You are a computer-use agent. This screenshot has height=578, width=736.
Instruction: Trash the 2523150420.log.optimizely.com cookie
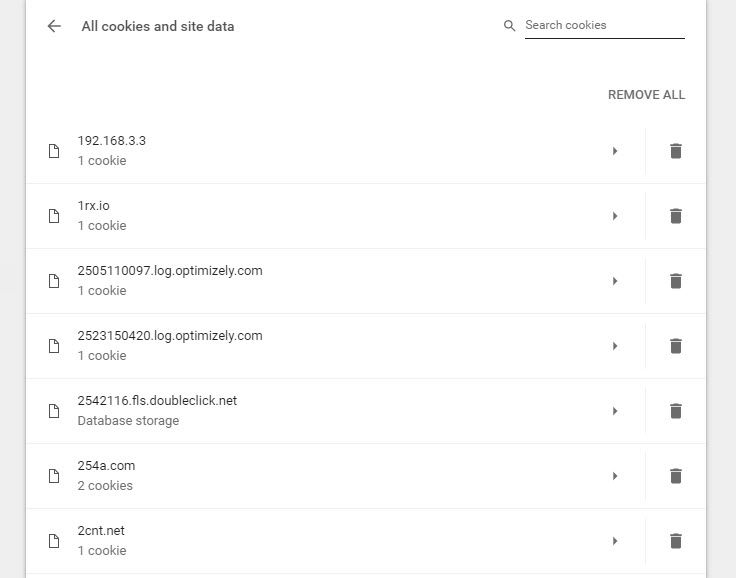[676, 346]
